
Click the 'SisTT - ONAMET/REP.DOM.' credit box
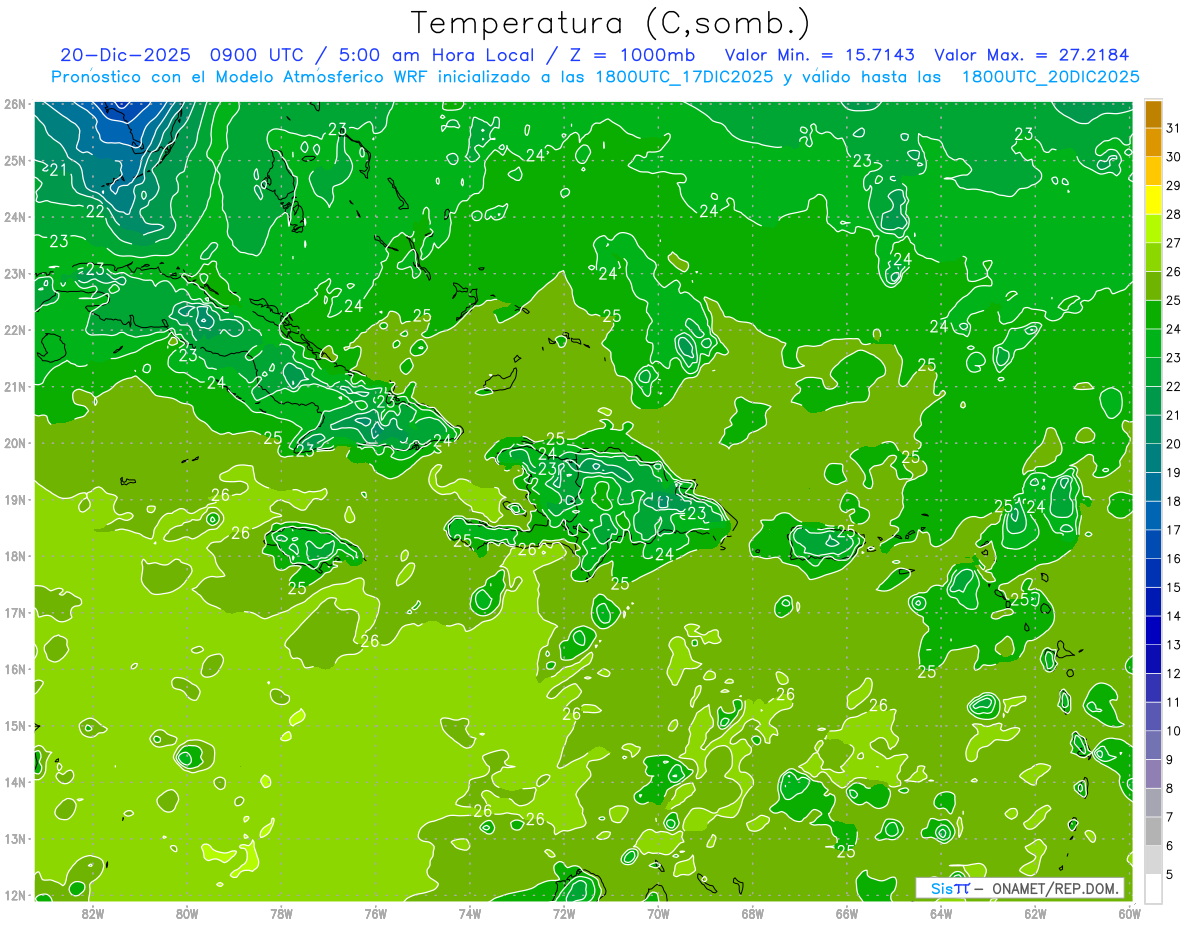[1020, 888]
